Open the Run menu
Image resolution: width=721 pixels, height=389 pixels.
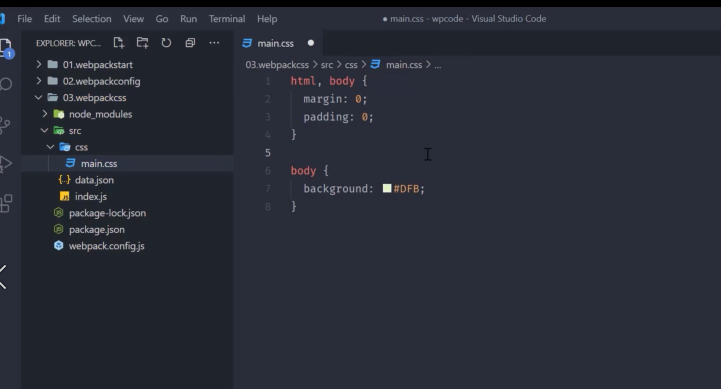click(189, 19)
